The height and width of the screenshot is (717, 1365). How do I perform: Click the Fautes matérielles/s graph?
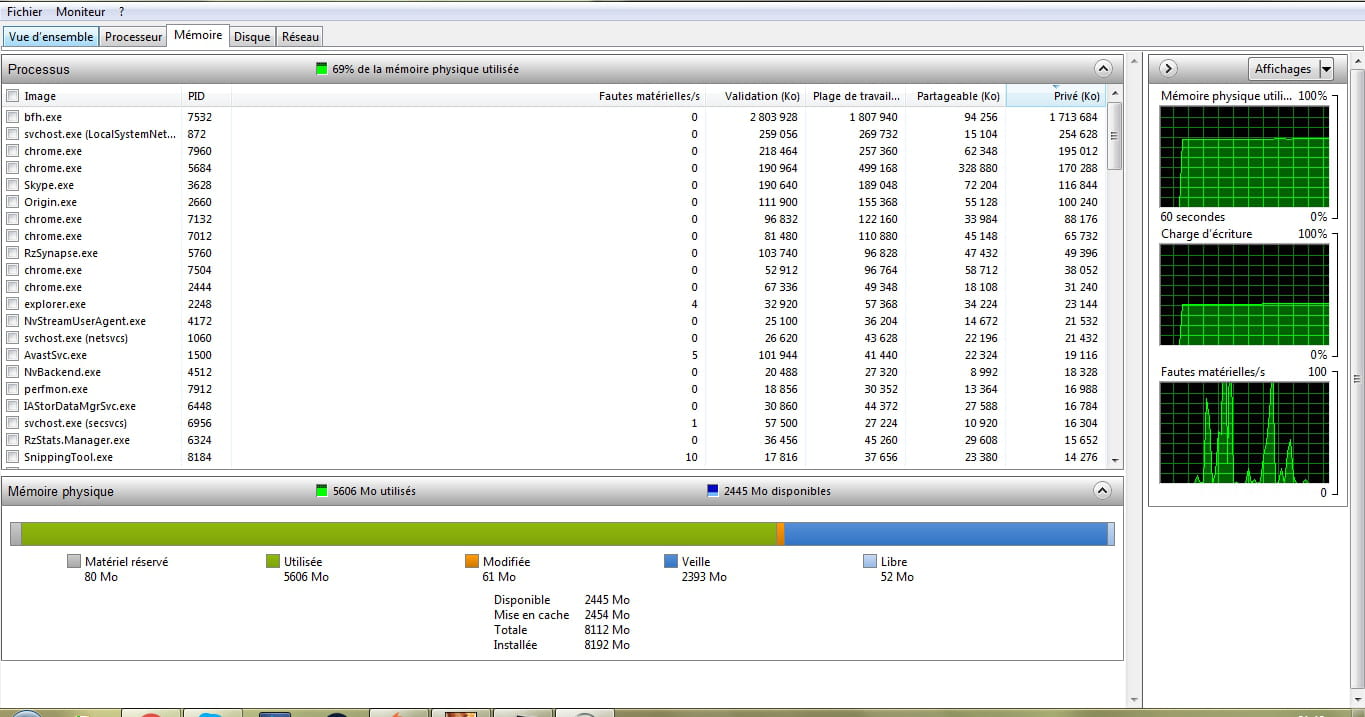(1244, 434)
